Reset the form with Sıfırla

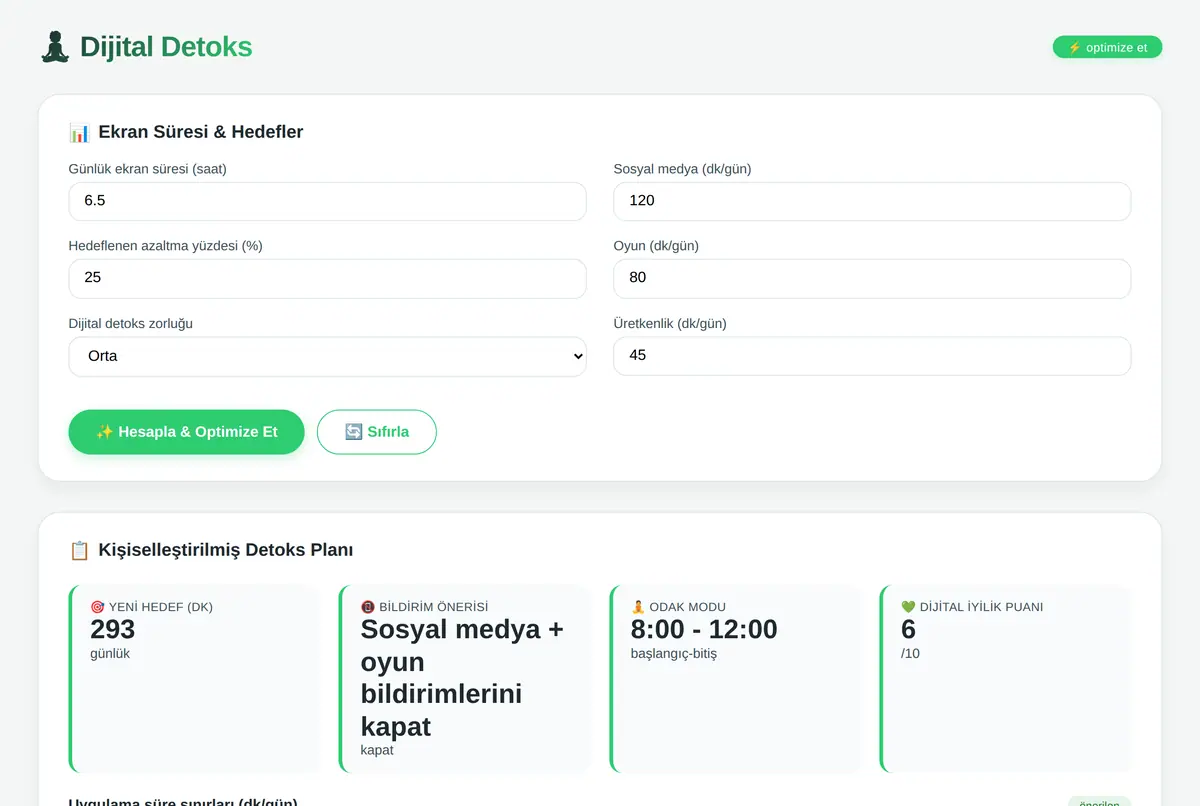(377, 432)
